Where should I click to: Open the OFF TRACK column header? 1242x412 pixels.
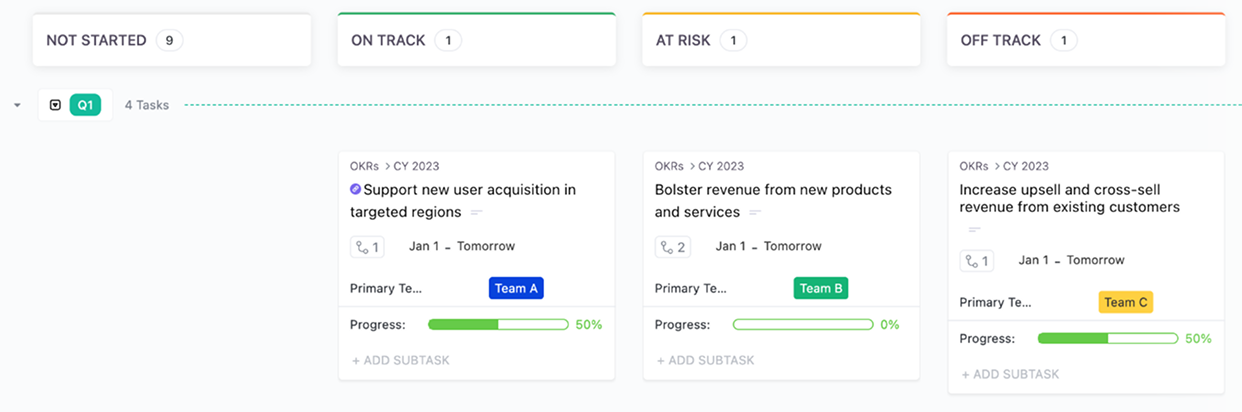(1086, 40)
